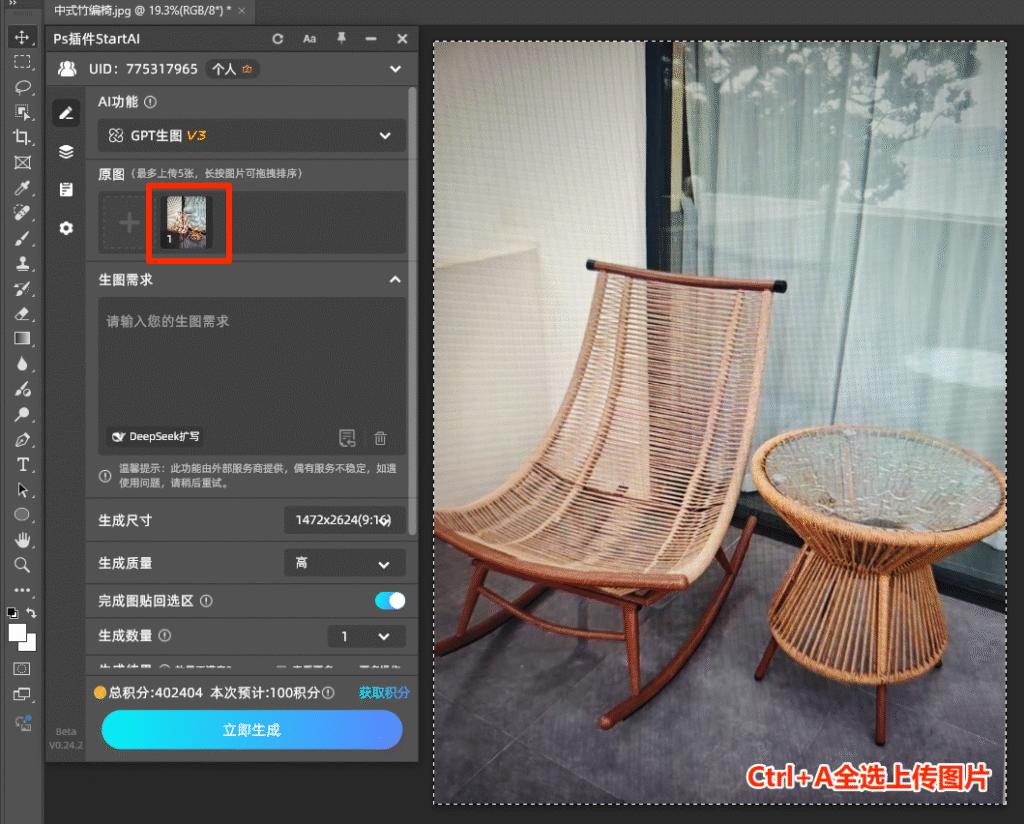Select uploaded source image thumbnail 1
Screen dimensions: 1024x824
click(187, 223)
